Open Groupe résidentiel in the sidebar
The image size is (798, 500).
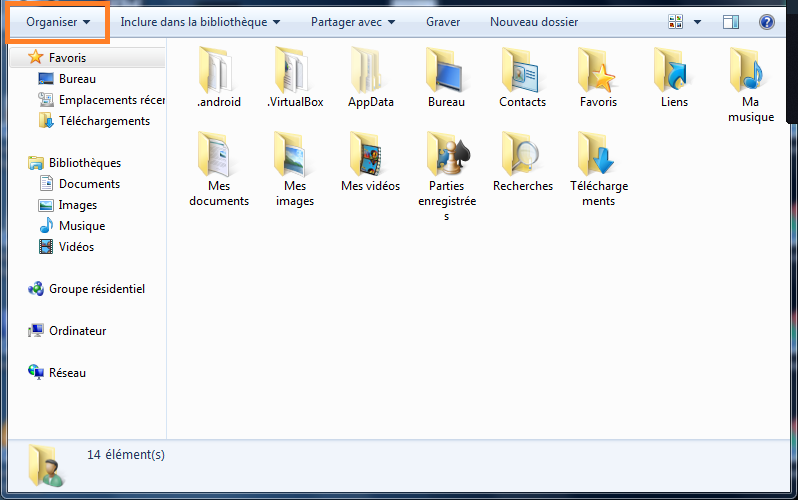point(96,289)
